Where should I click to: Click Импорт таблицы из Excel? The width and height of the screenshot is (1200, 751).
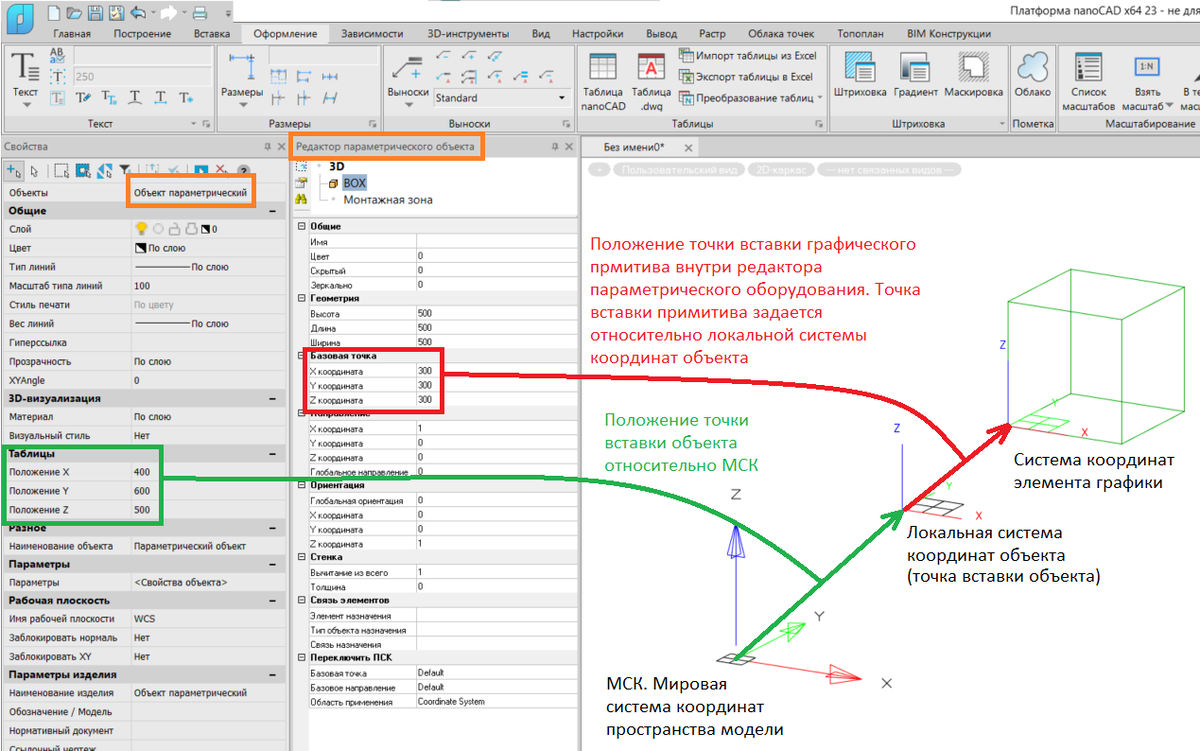click(x=748, y=55)
